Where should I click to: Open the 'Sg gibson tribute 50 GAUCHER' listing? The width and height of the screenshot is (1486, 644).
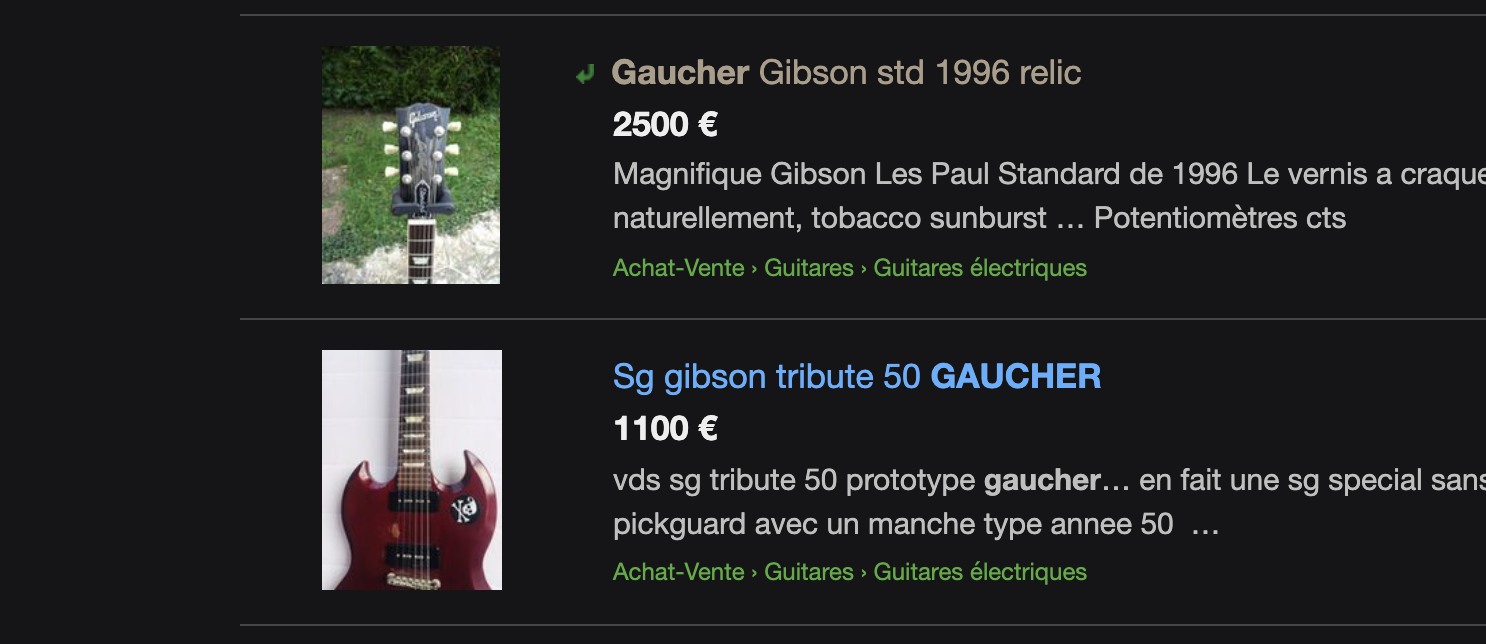coord(857,376)
